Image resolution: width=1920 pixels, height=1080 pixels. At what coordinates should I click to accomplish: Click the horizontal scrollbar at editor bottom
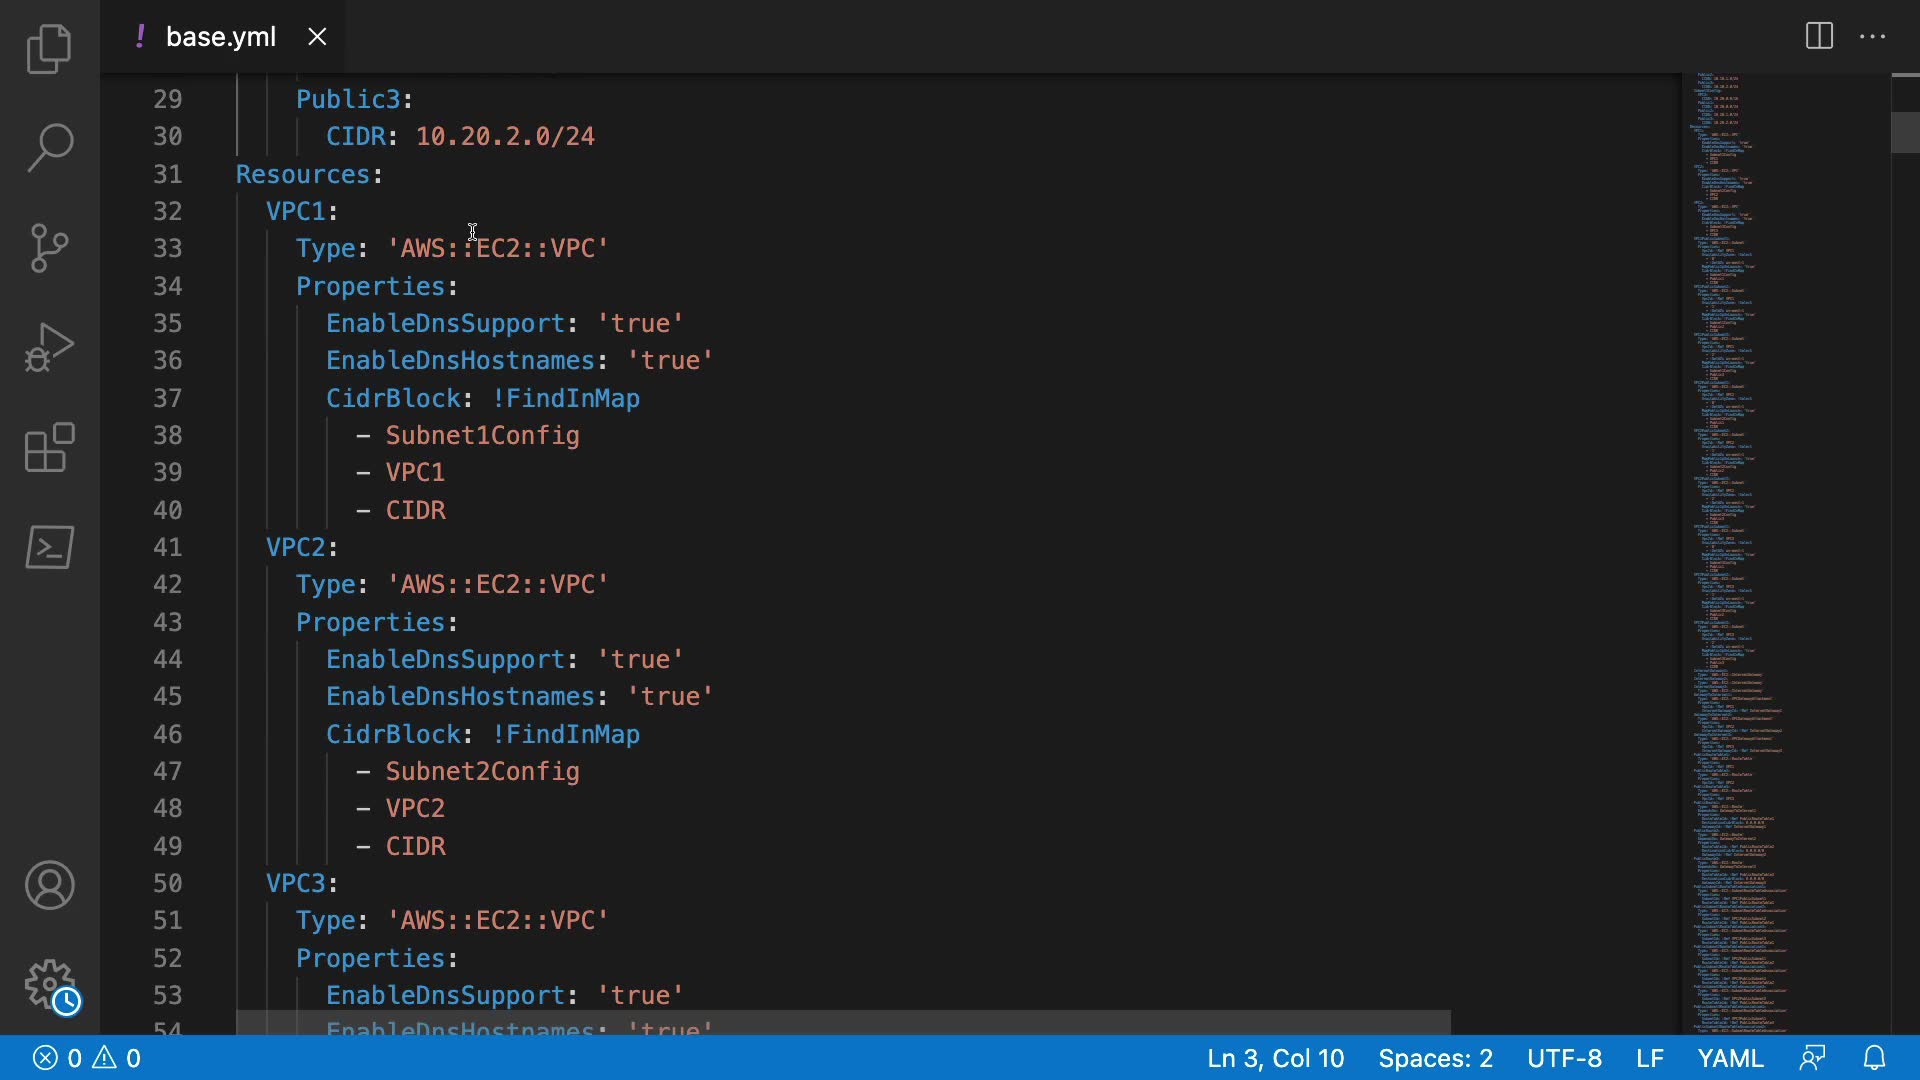[x=842, y=1022]
